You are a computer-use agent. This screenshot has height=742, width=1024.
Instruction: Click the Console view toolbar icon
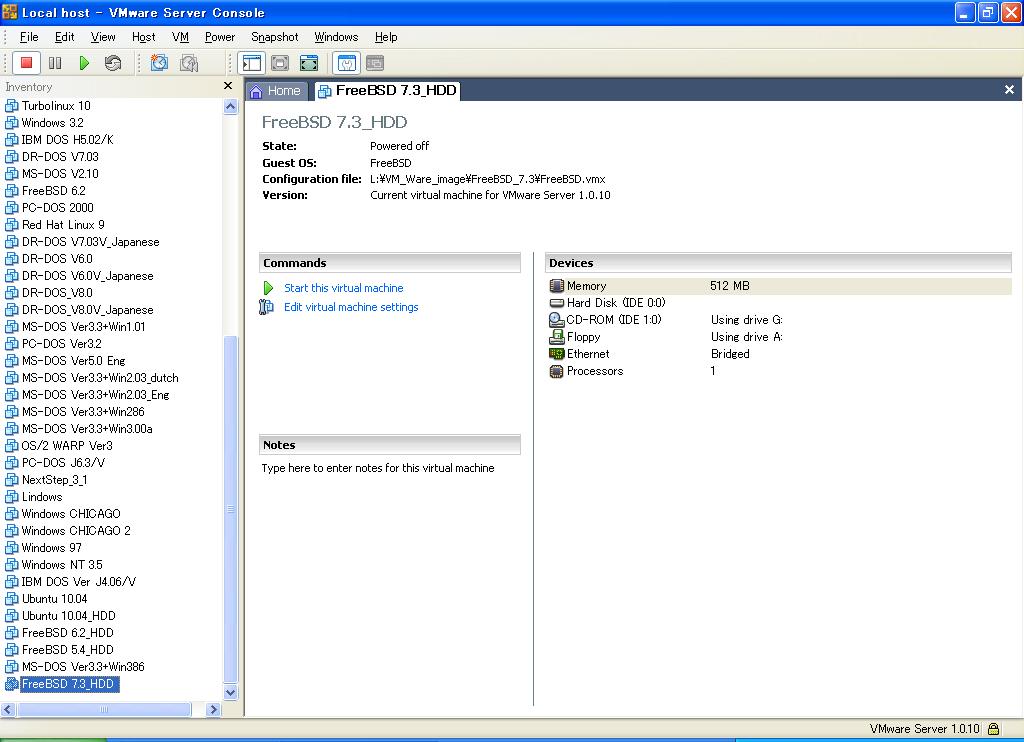[x=375, y=63]
